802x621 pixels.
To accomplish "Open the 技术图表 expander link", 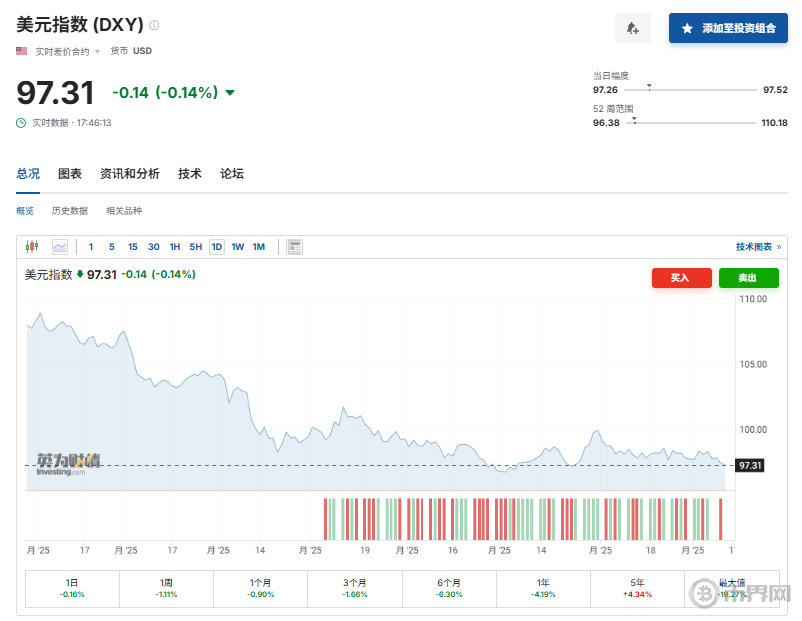I will pos(758,247).
